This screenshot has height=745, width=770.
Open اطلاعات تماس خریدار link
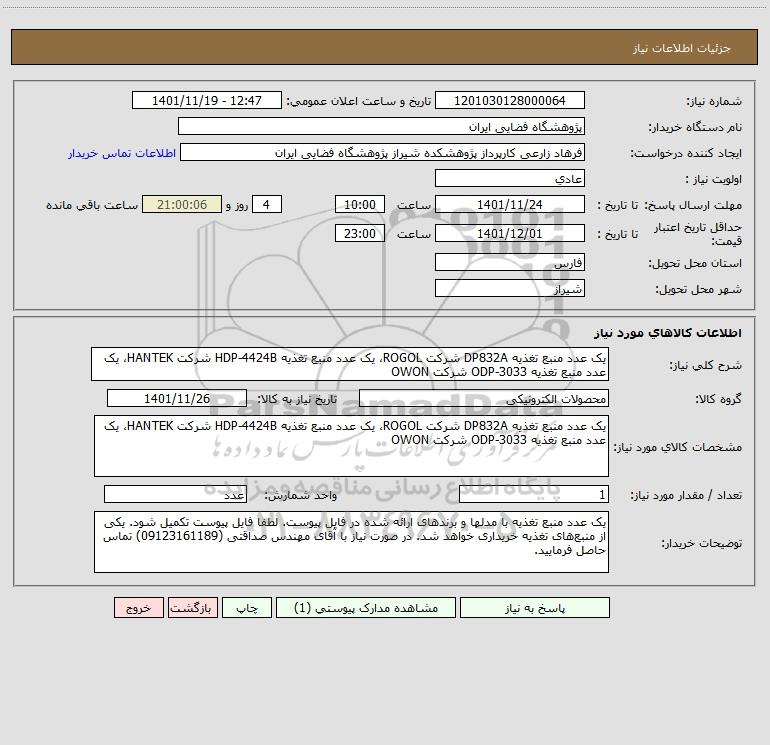122,153
